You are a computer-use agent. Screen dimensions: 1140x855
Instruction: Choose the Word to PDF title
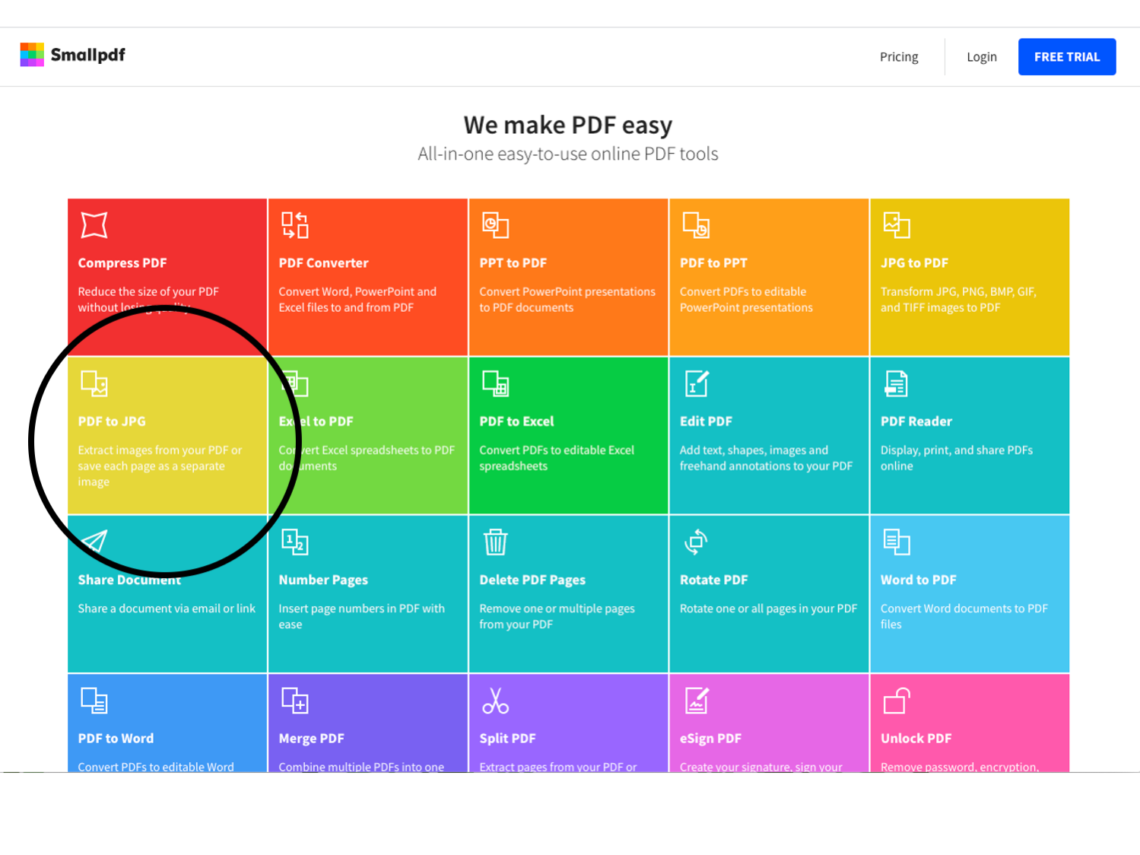click(918, 580)
